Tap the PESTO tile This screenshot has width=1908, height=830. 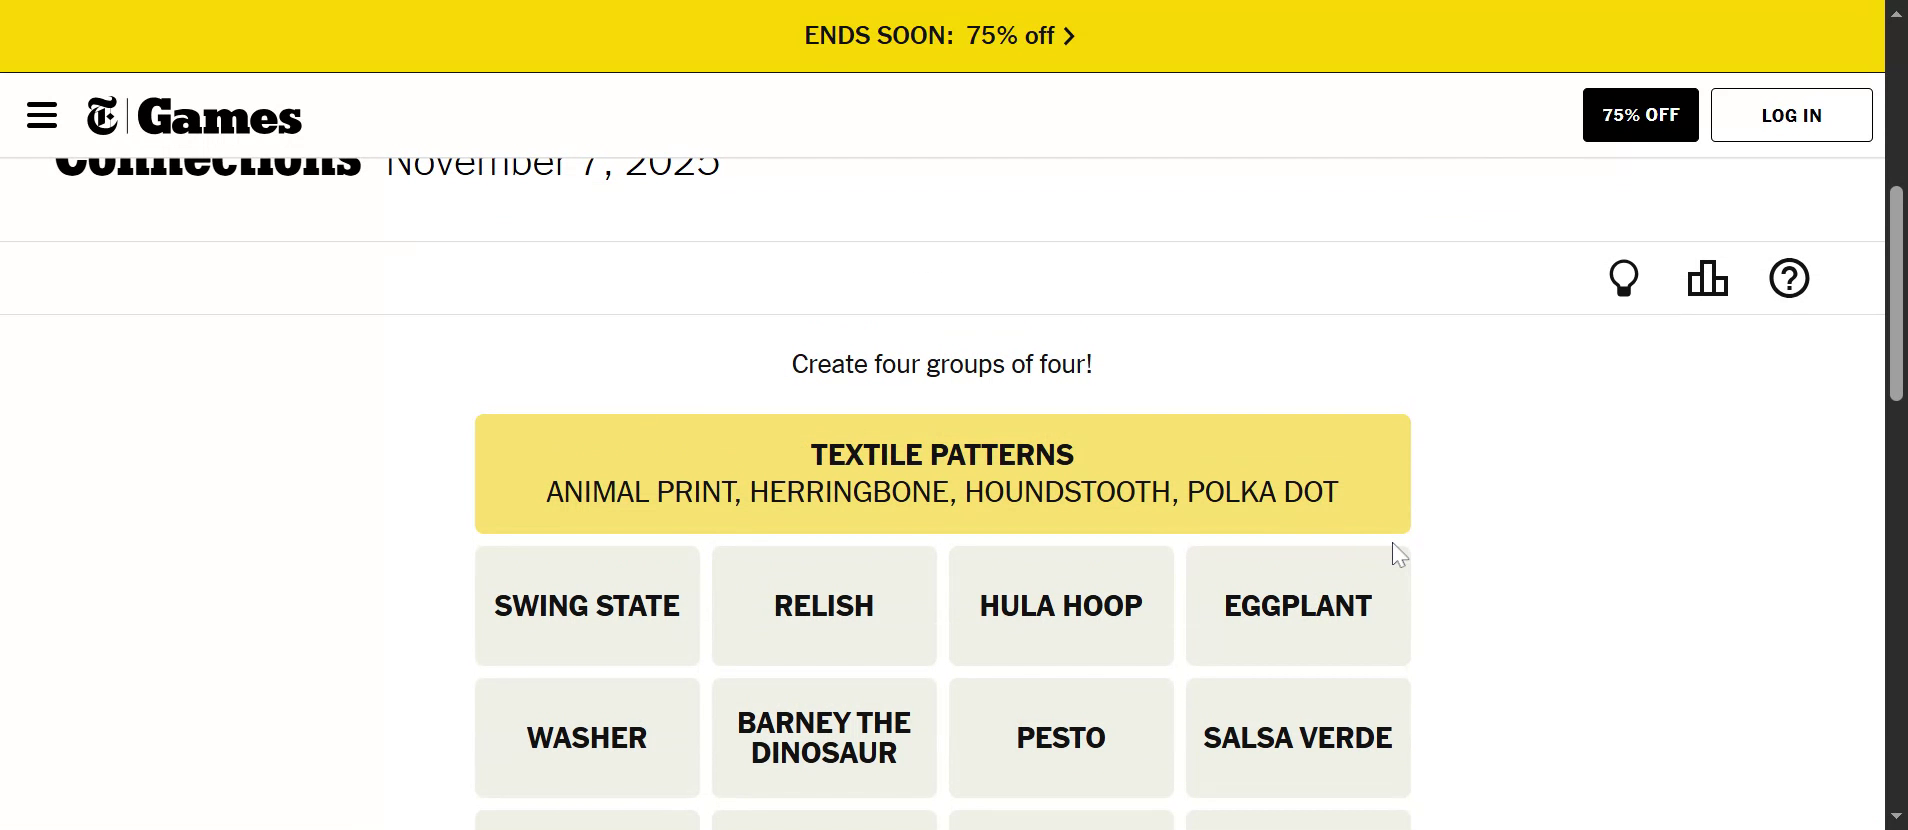click(x=1061, y=738)
